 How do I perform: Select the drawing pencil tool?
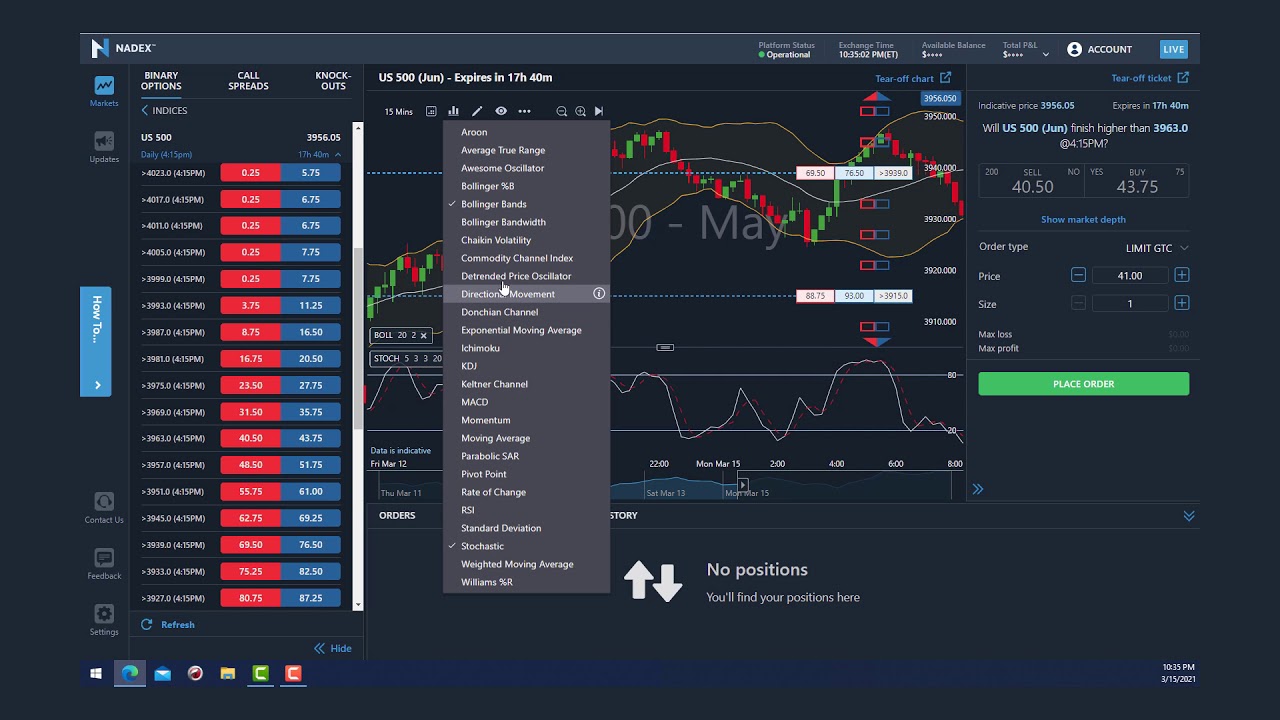coord(477,111)
